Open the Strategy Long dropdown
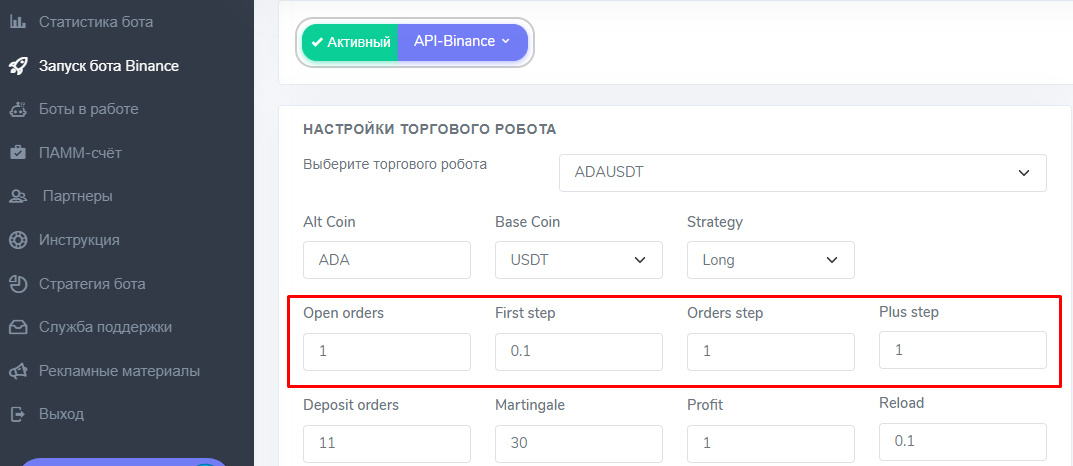The width and height of the screenshot is (1073, 466). [x=770, y=260]
